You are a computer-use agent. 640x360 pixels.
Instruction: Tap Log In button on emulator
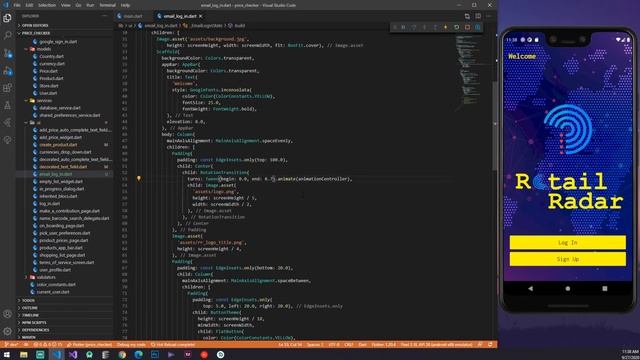point(567,242)
